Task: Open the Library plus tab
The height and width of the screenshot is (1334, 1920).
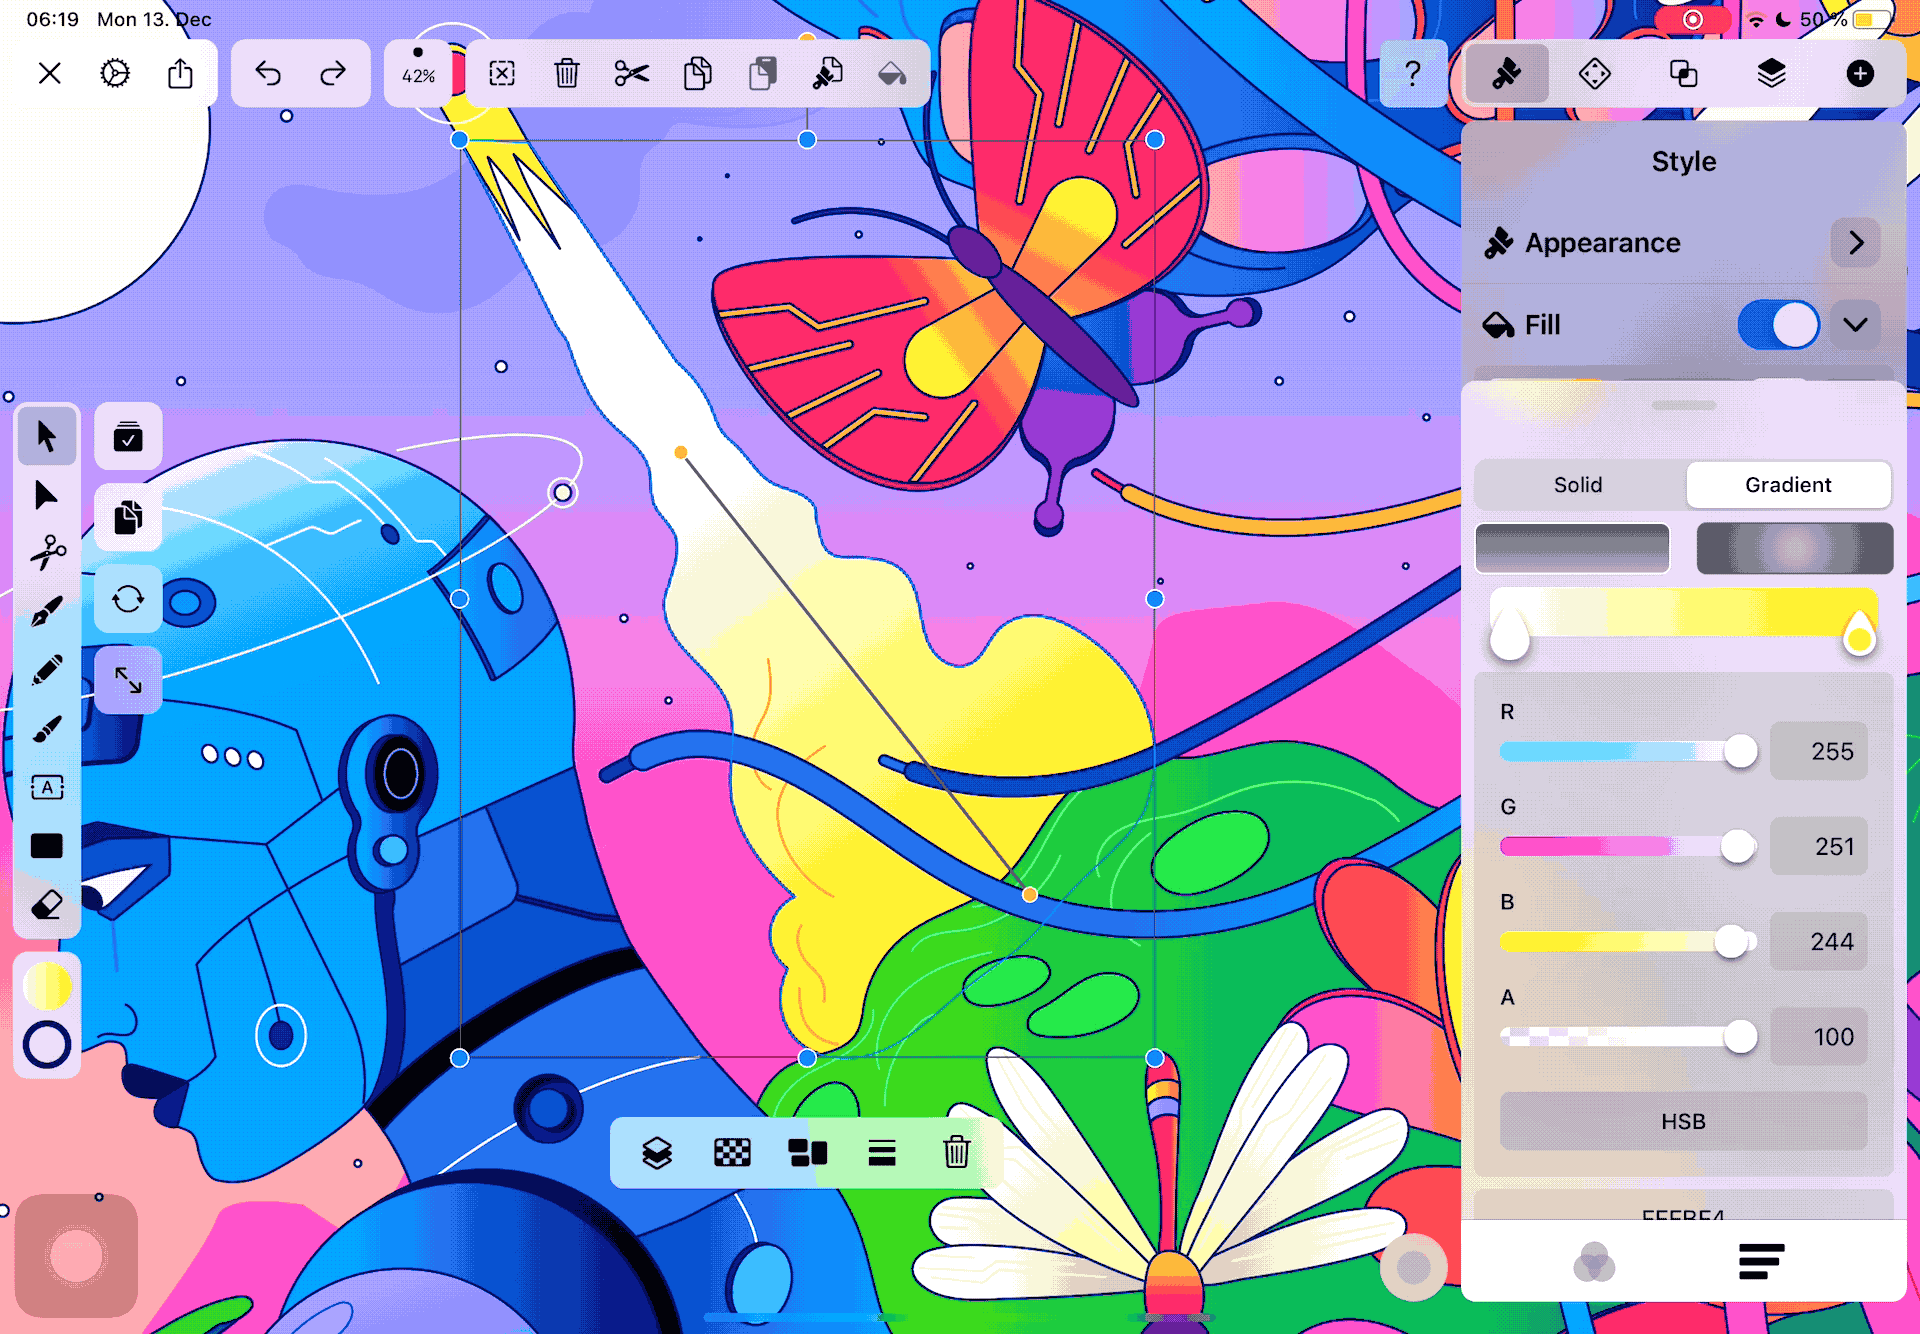Action: click(1860, 74)
